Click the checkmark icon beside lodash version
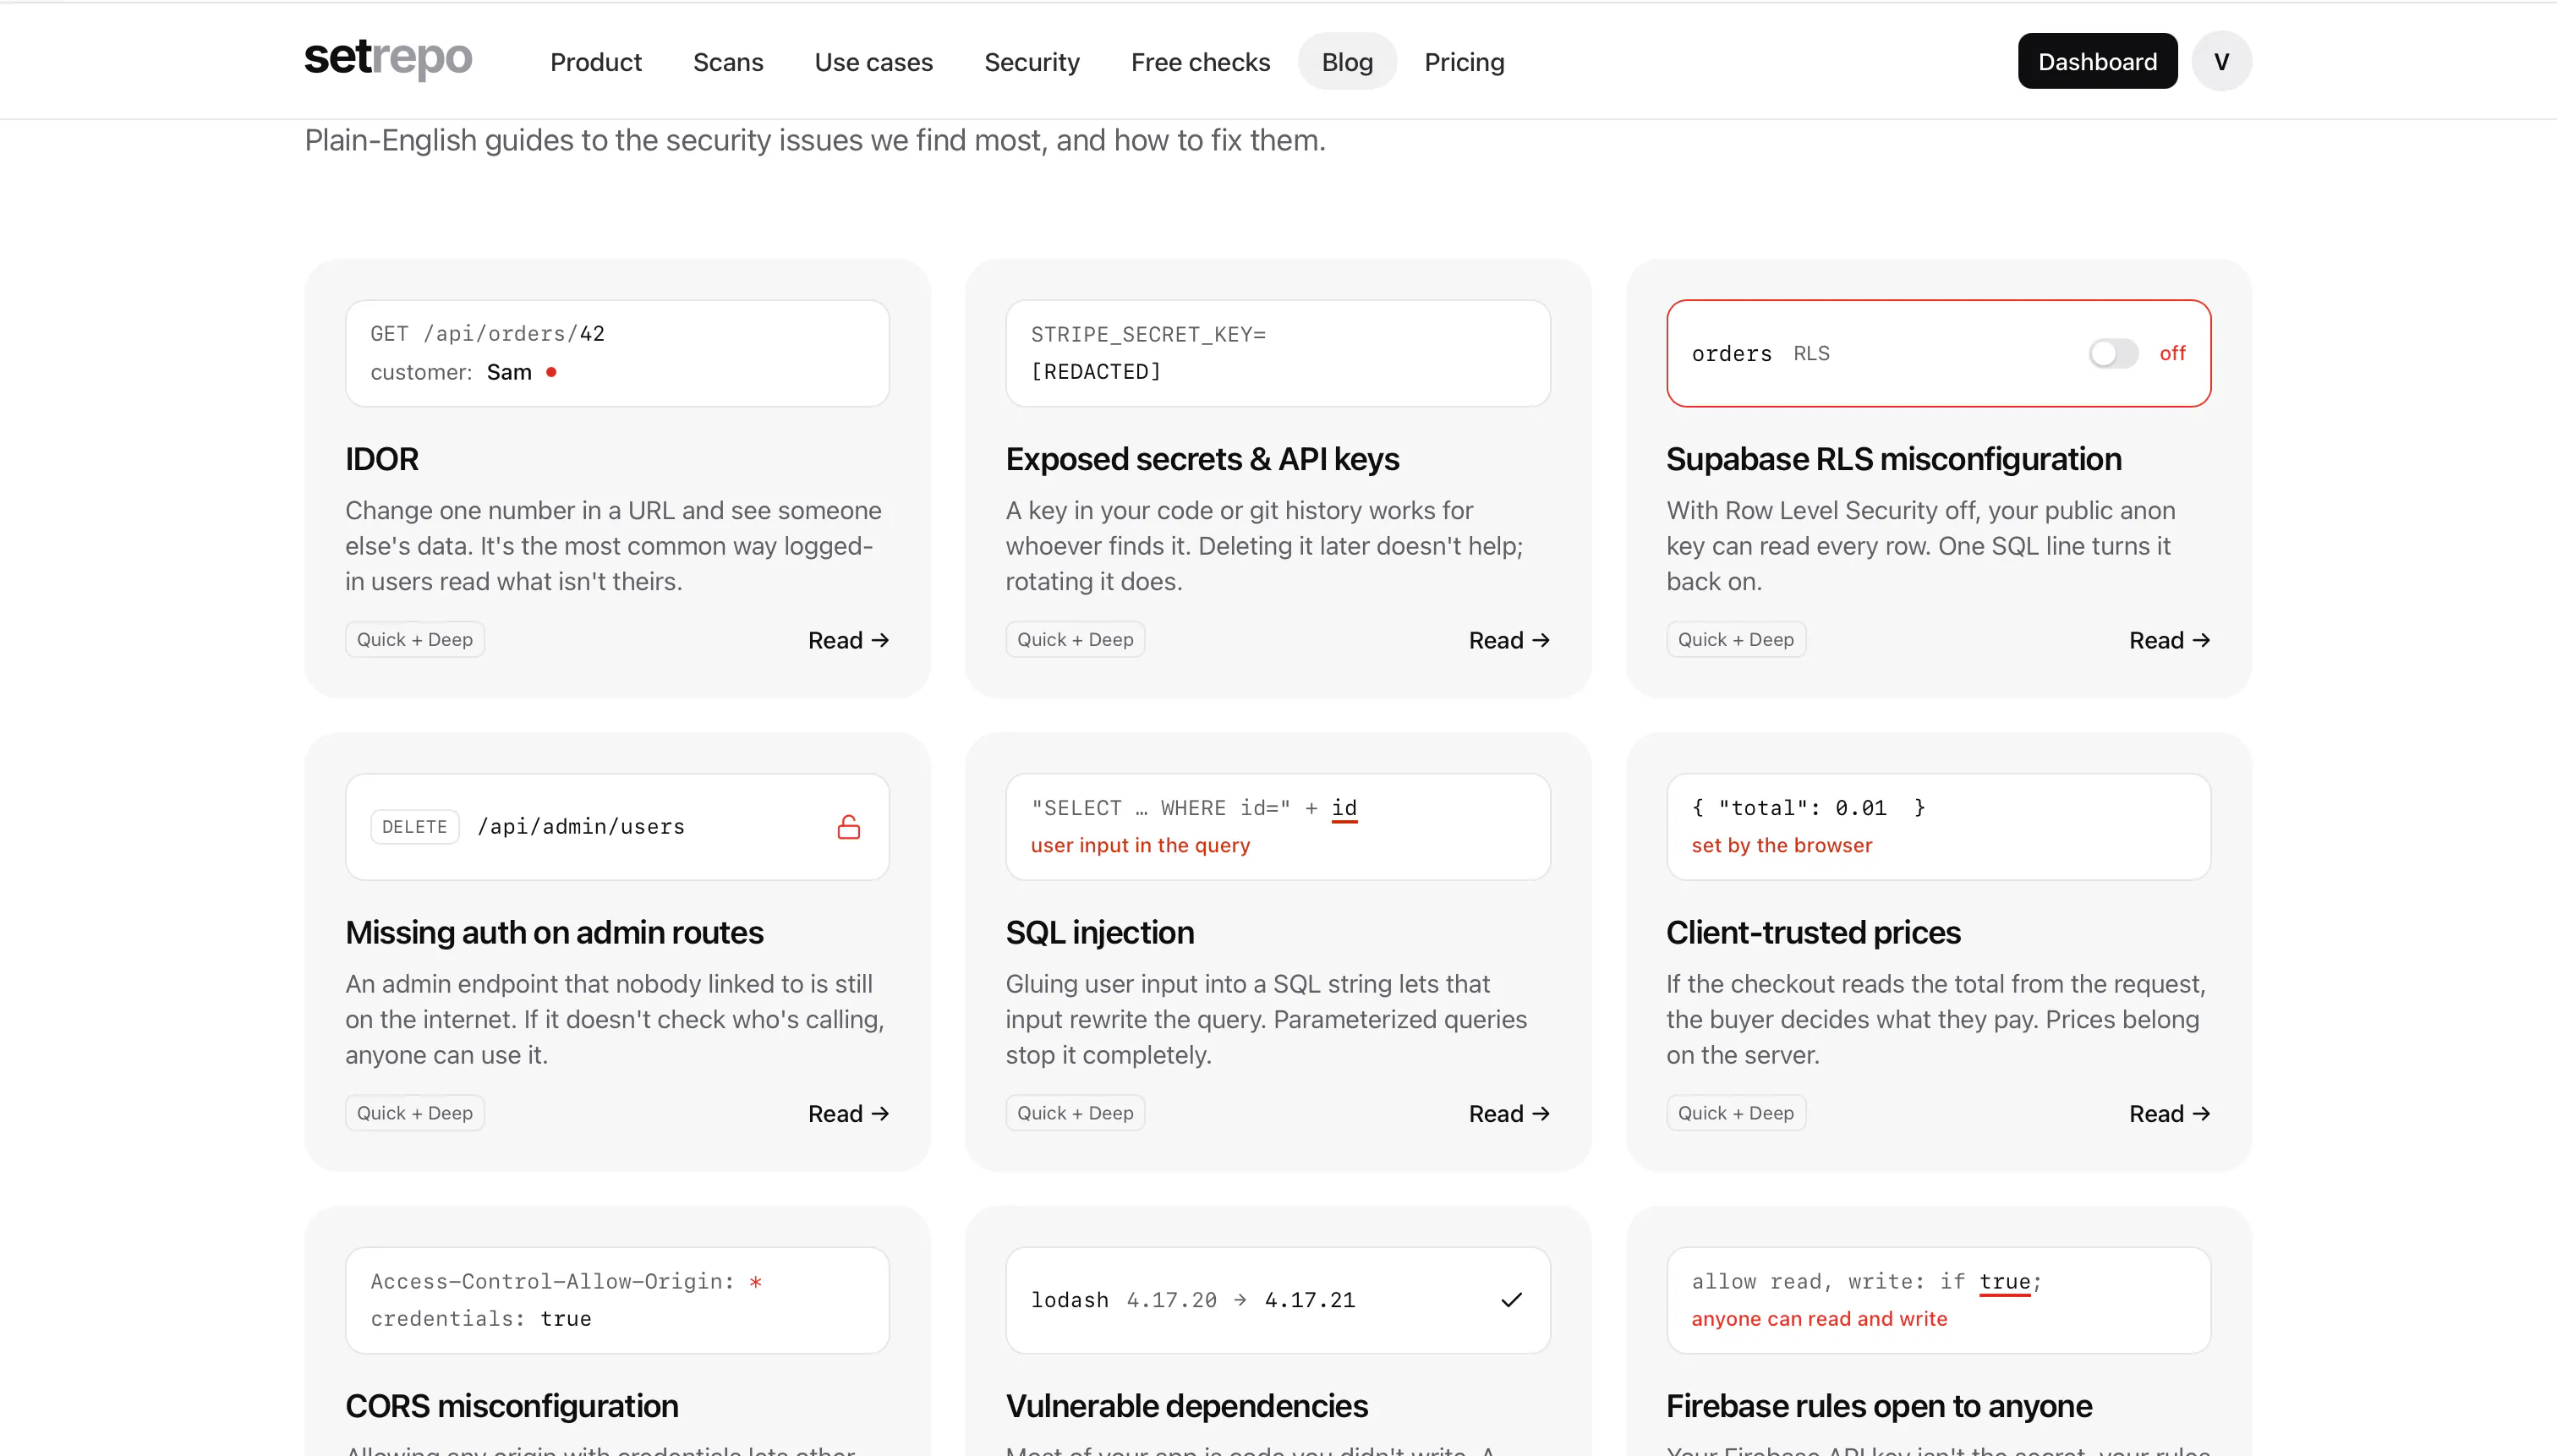 click(x=1511, y=1300)
